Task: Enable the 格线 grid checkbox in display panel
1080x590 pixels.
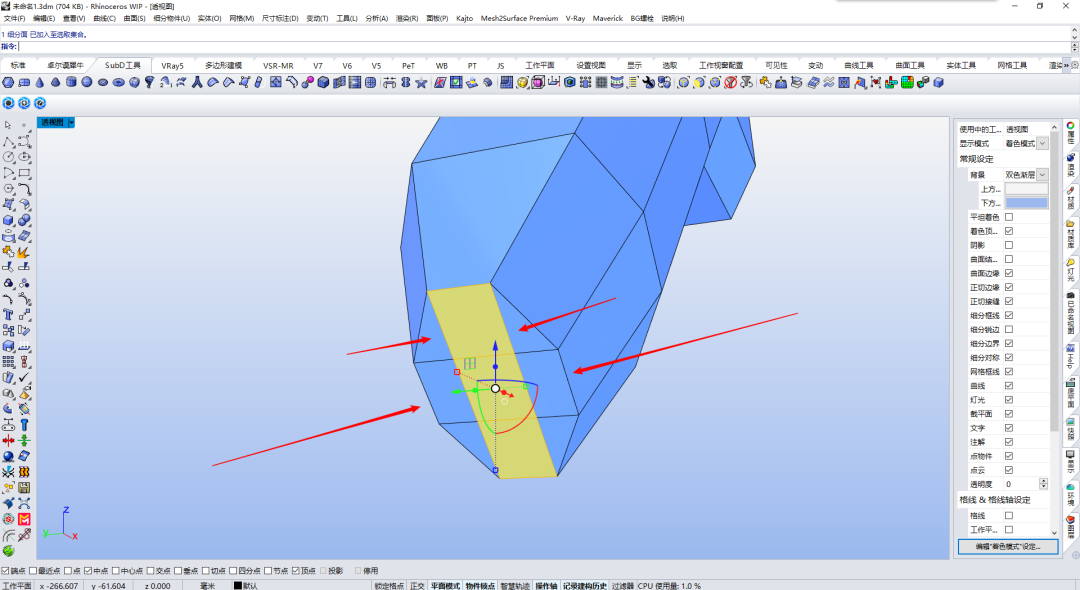Action: (1009, 516)
